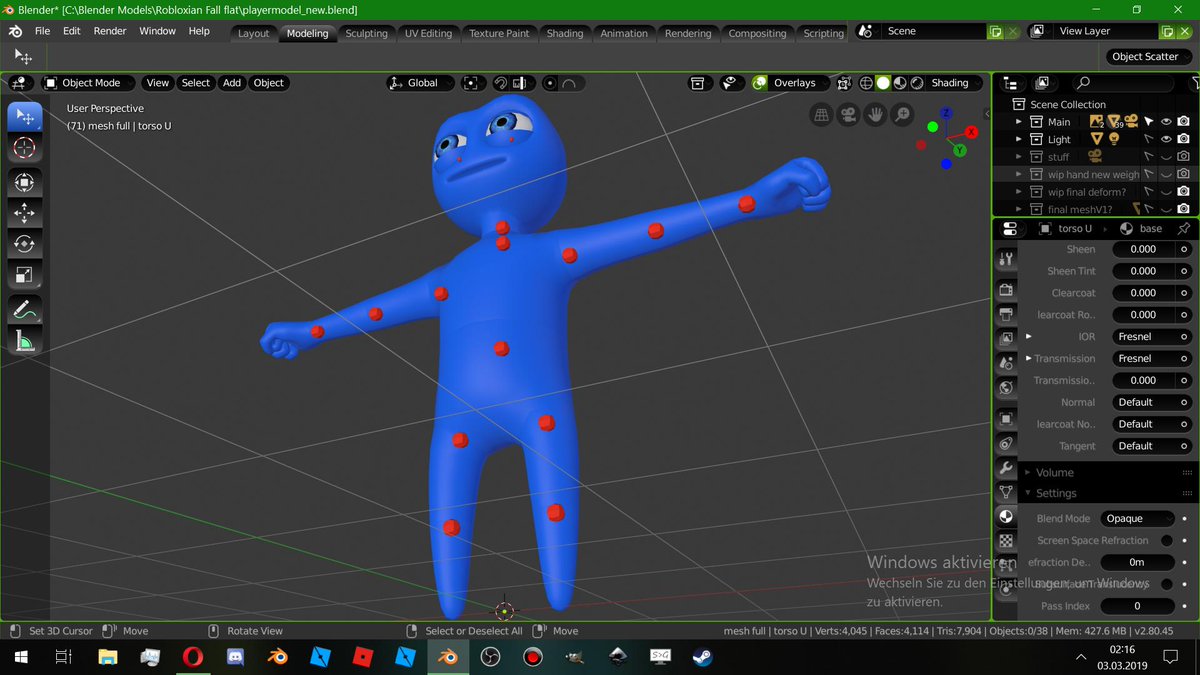
Task: Click the Pass Index number field
Action: (x=1138, y=606)
